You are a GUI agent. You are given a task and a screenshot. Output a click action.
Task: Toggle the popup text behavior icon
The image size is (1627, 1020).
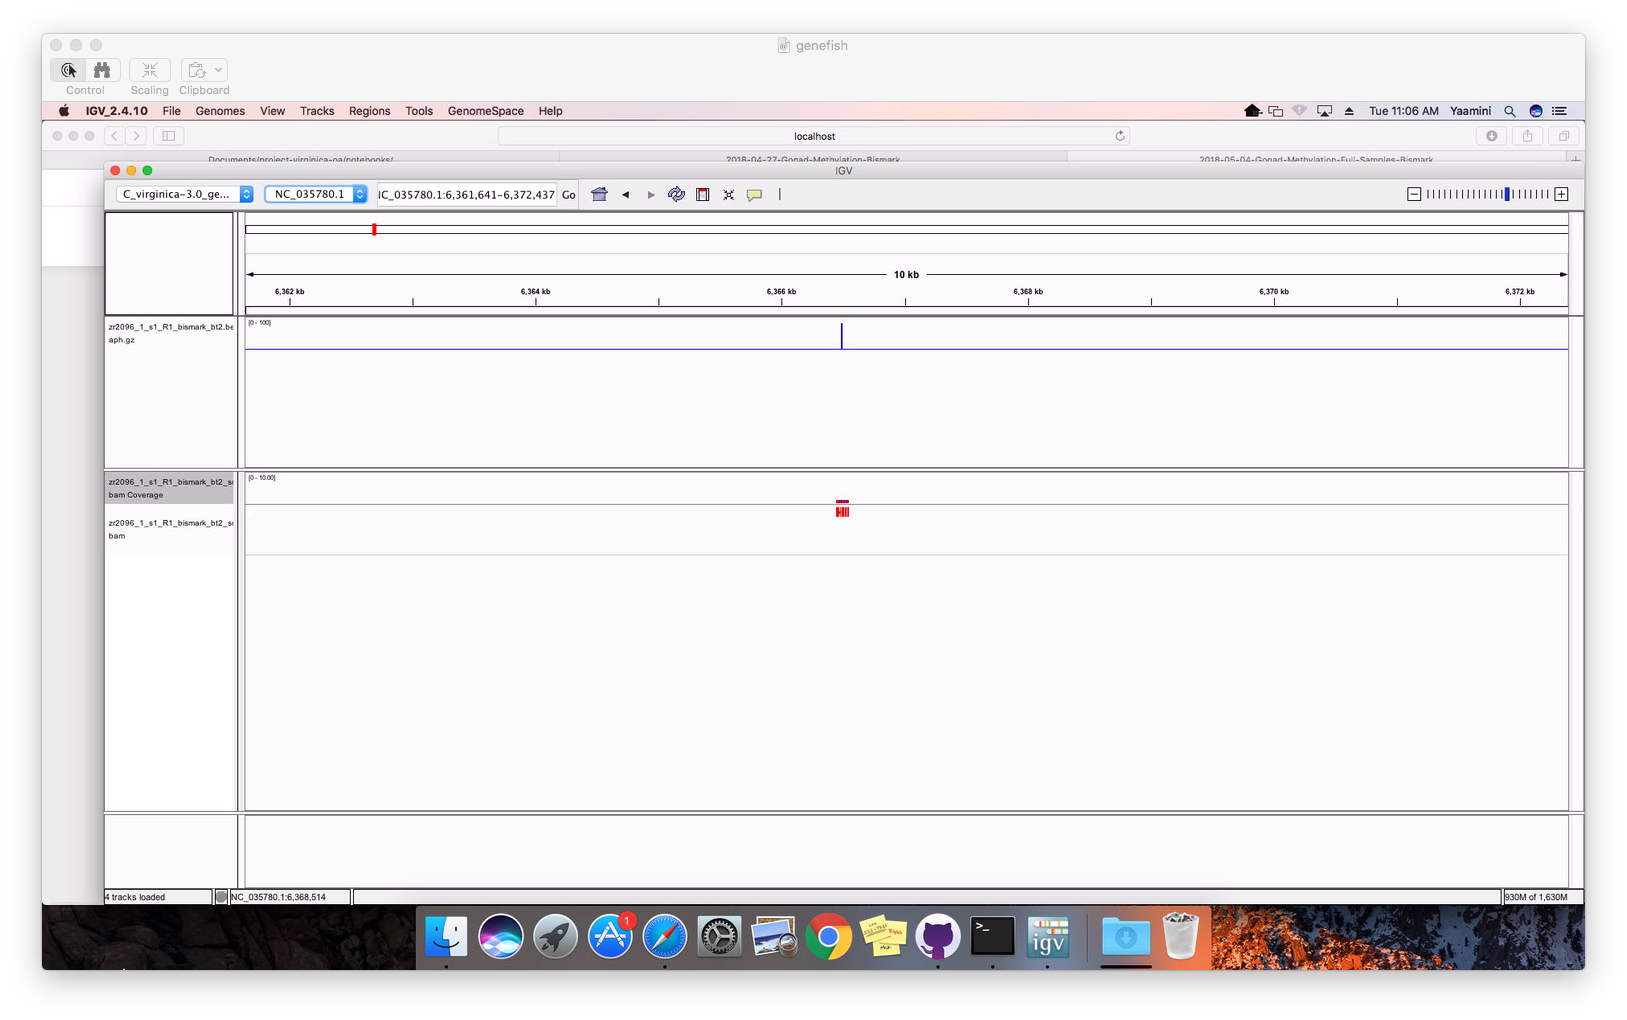(x=755, y=194)
